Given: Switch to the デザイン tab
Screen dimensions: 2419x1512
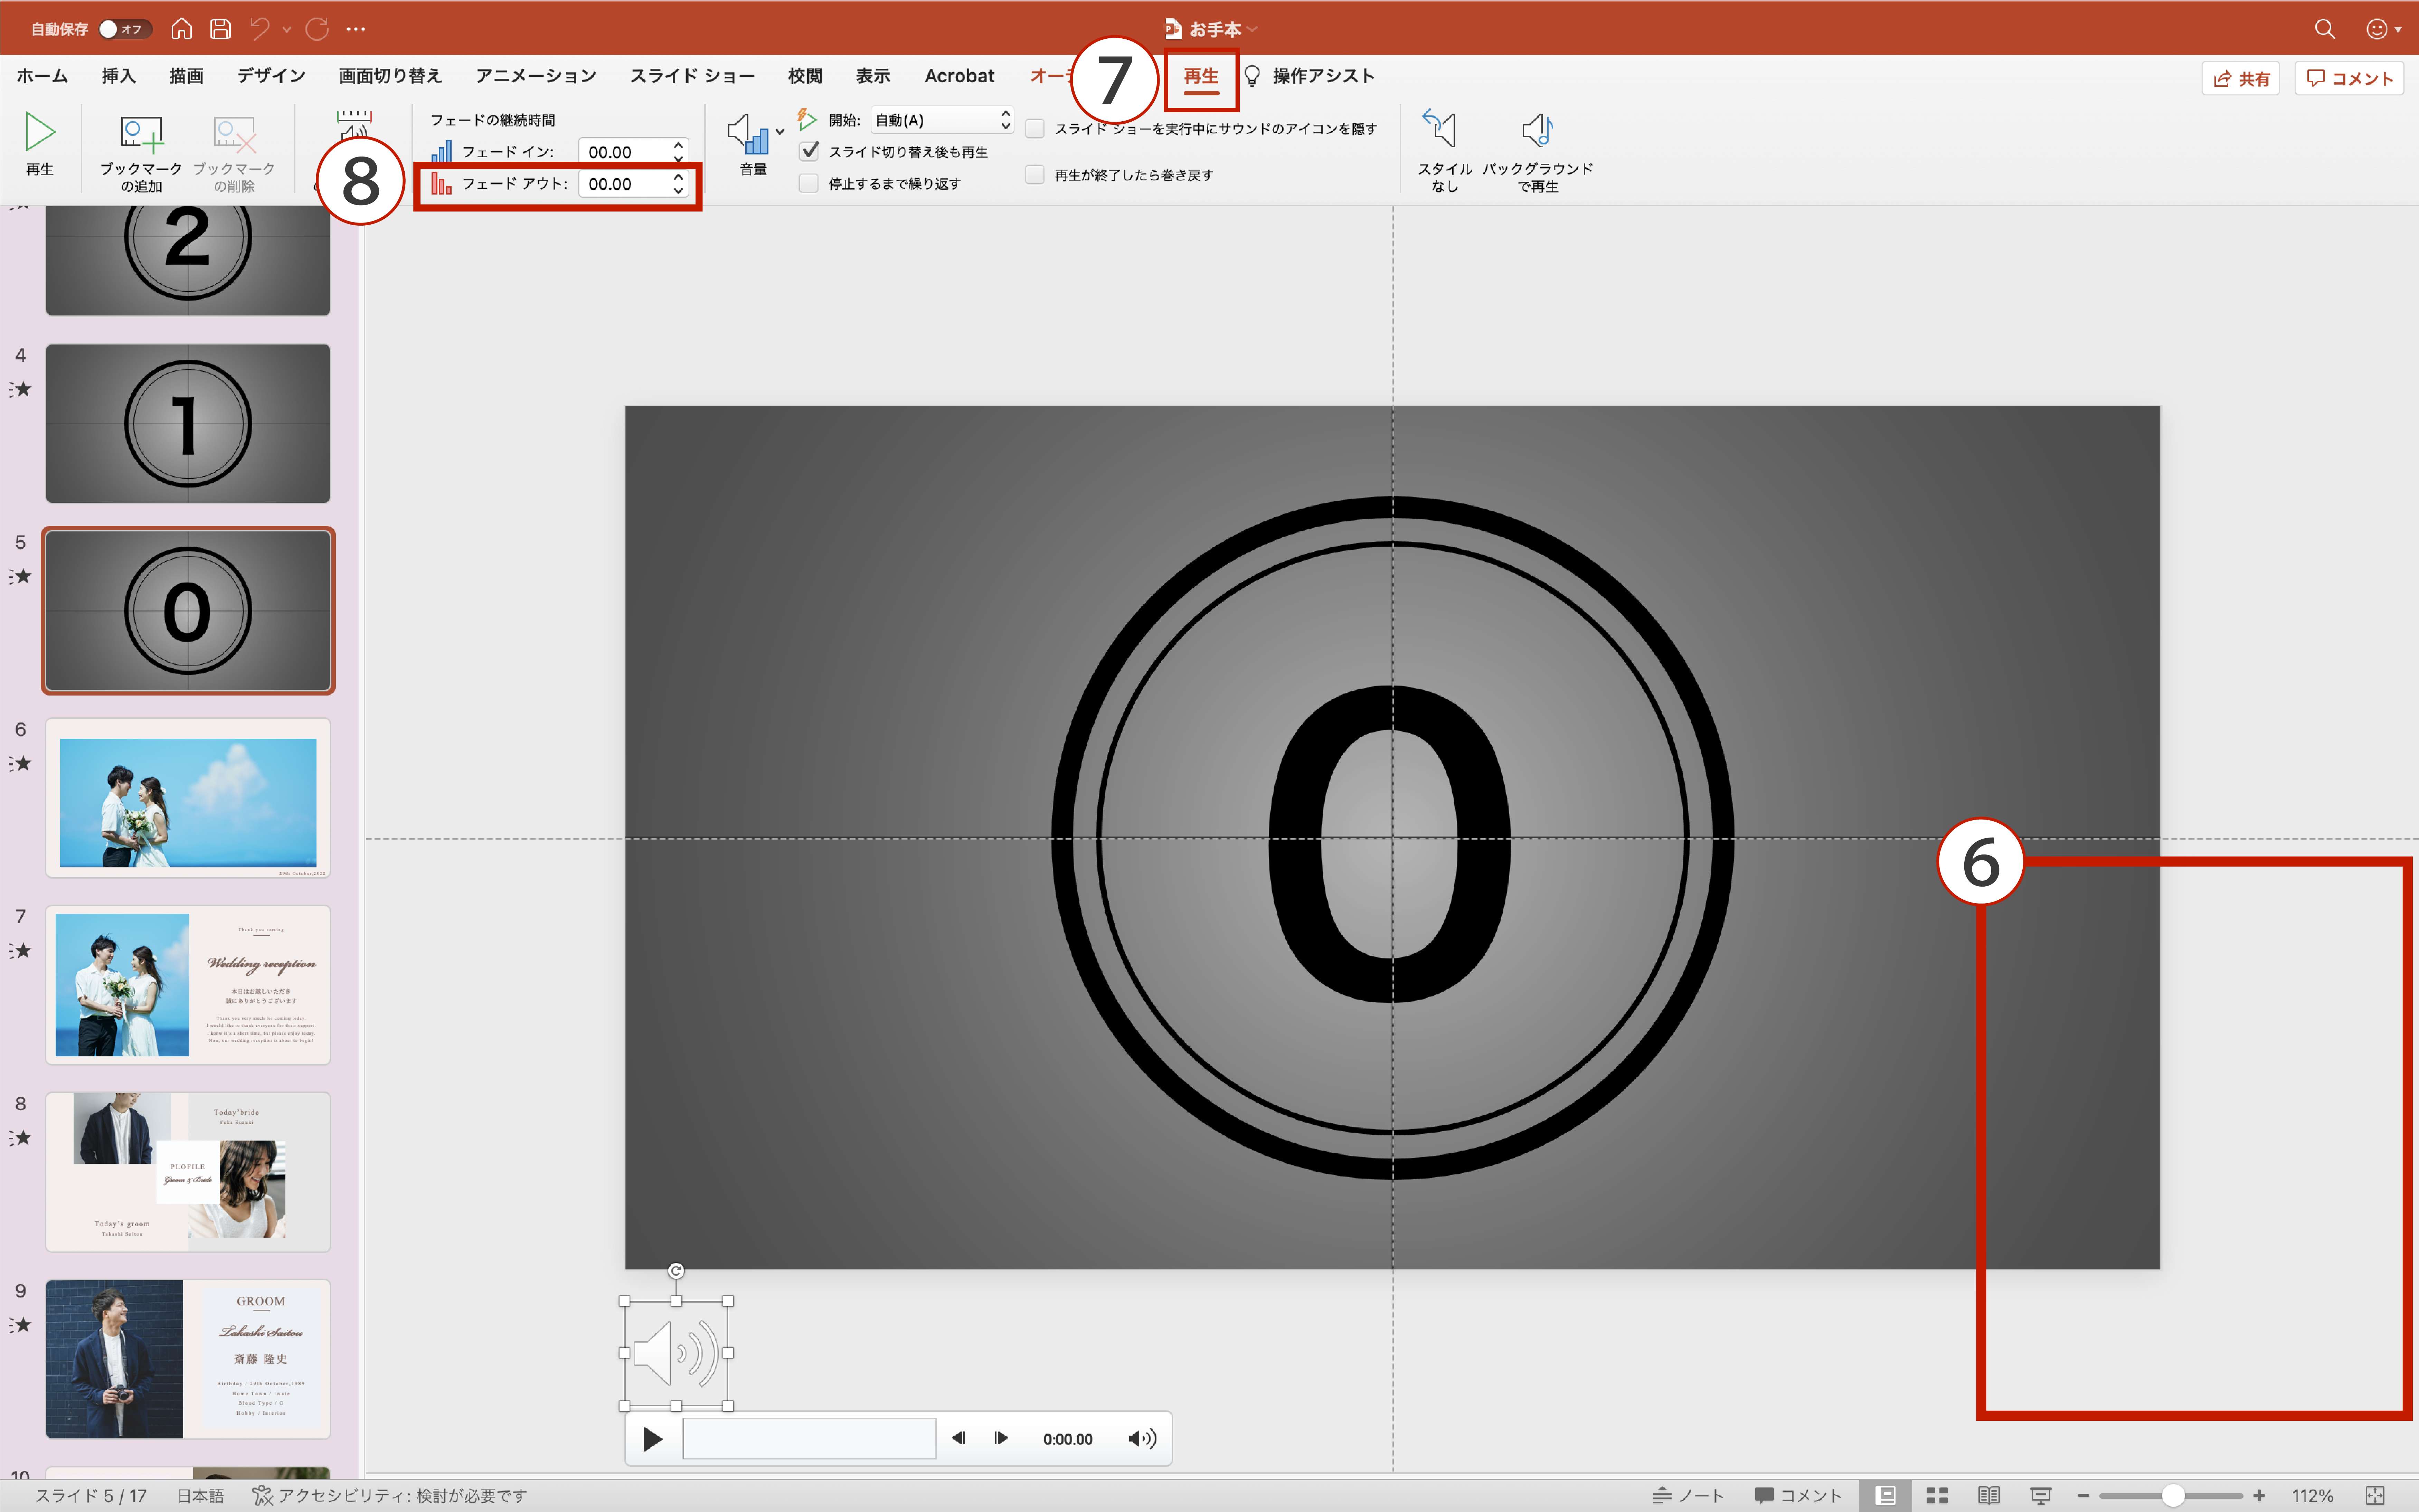Looking at the screenshot, I should pos(271,76).
